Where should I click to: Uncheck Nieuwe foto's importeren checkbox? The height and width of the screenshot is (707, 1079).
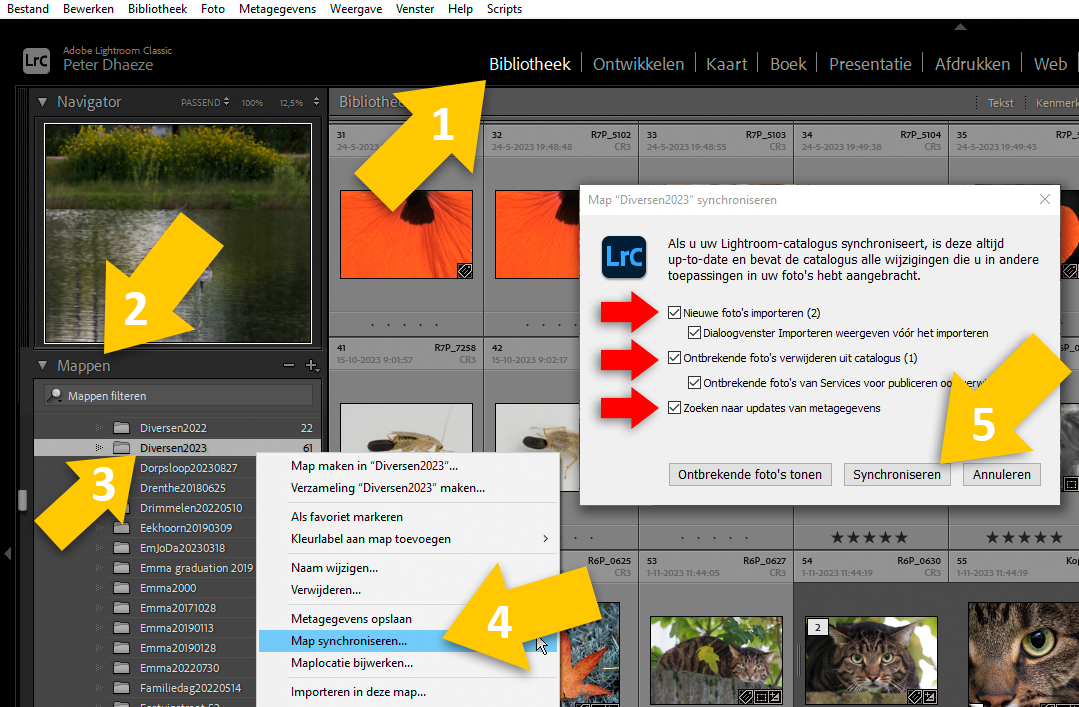[x=674, y=313]
